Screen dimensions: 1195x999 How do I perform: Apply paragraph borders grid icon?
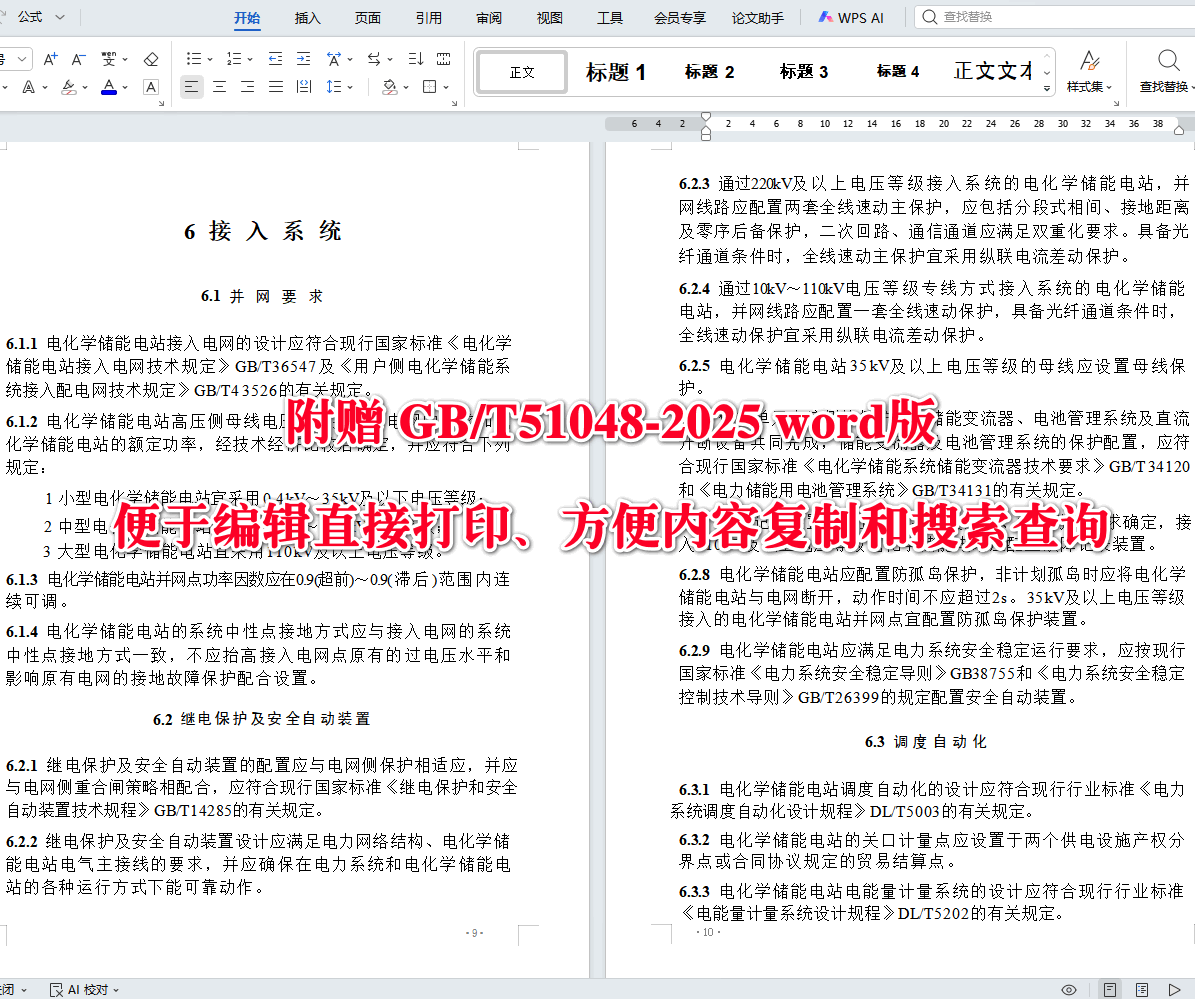pyautogui.click(x=430, y=87)
